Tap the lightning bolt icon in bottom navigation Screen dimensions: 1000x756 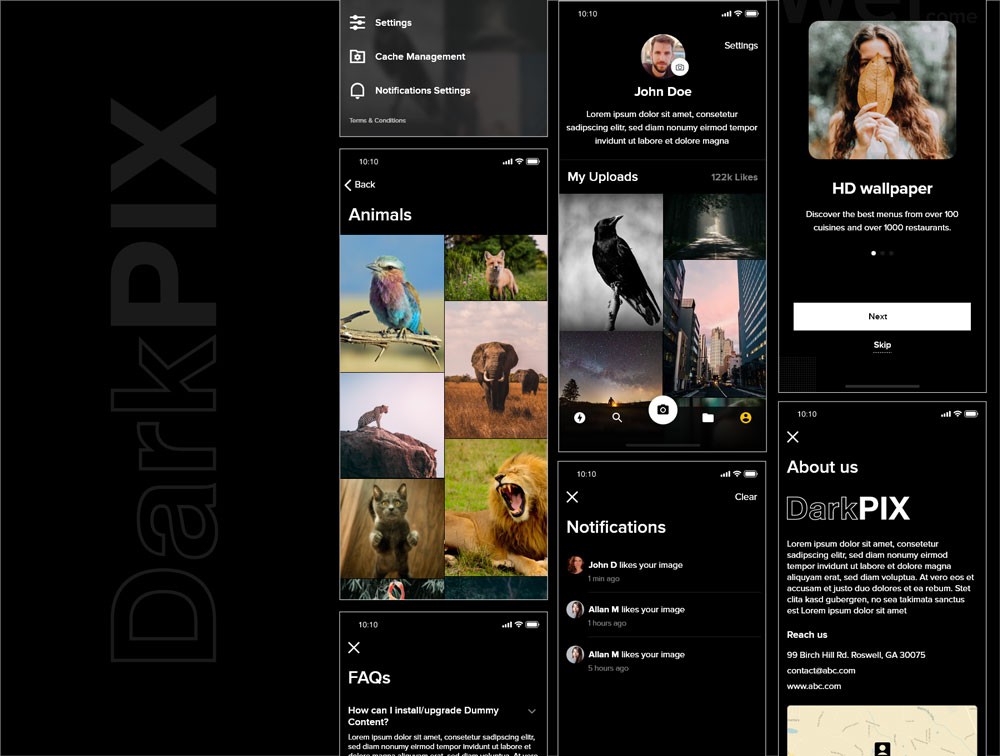(x=580, y=418)
